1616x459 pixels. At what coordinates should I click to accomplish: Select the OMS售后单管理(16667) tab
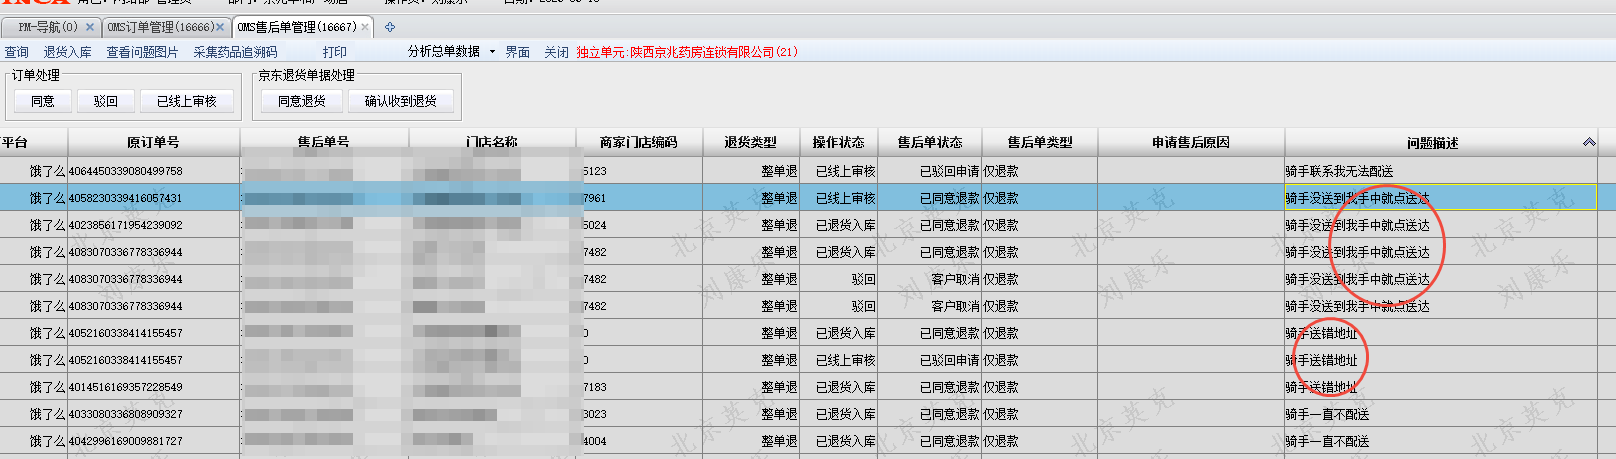(x=297, y=27)
